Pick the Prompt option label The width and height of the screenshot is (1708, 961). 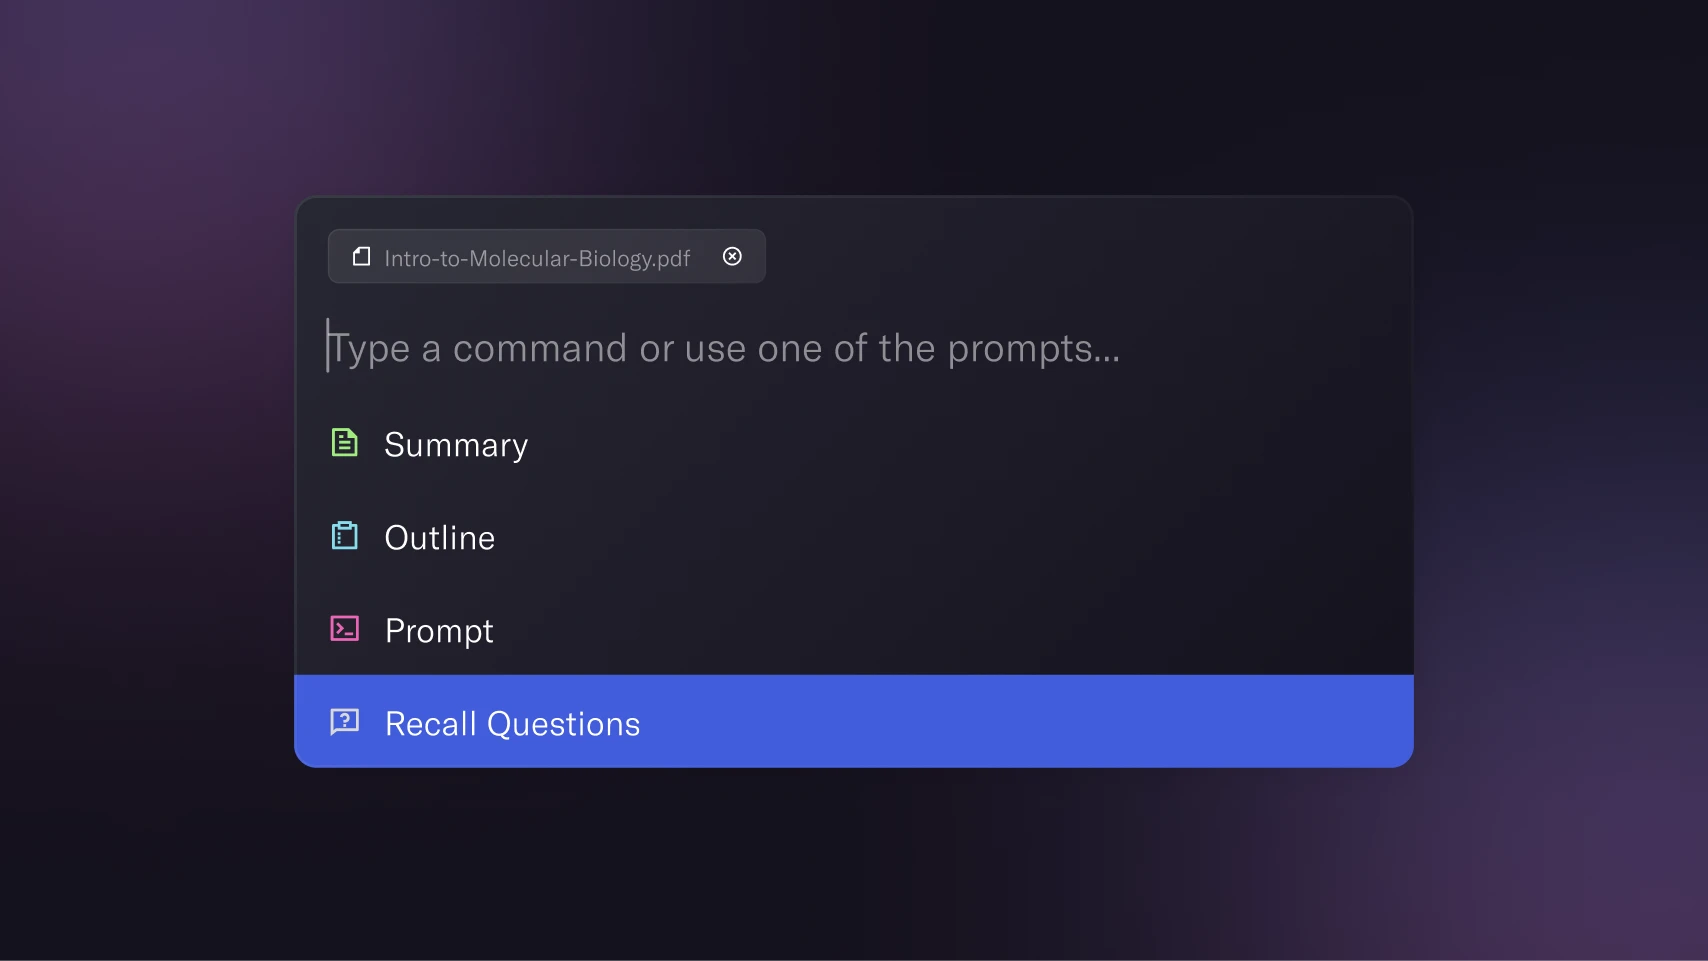[439, 631]
